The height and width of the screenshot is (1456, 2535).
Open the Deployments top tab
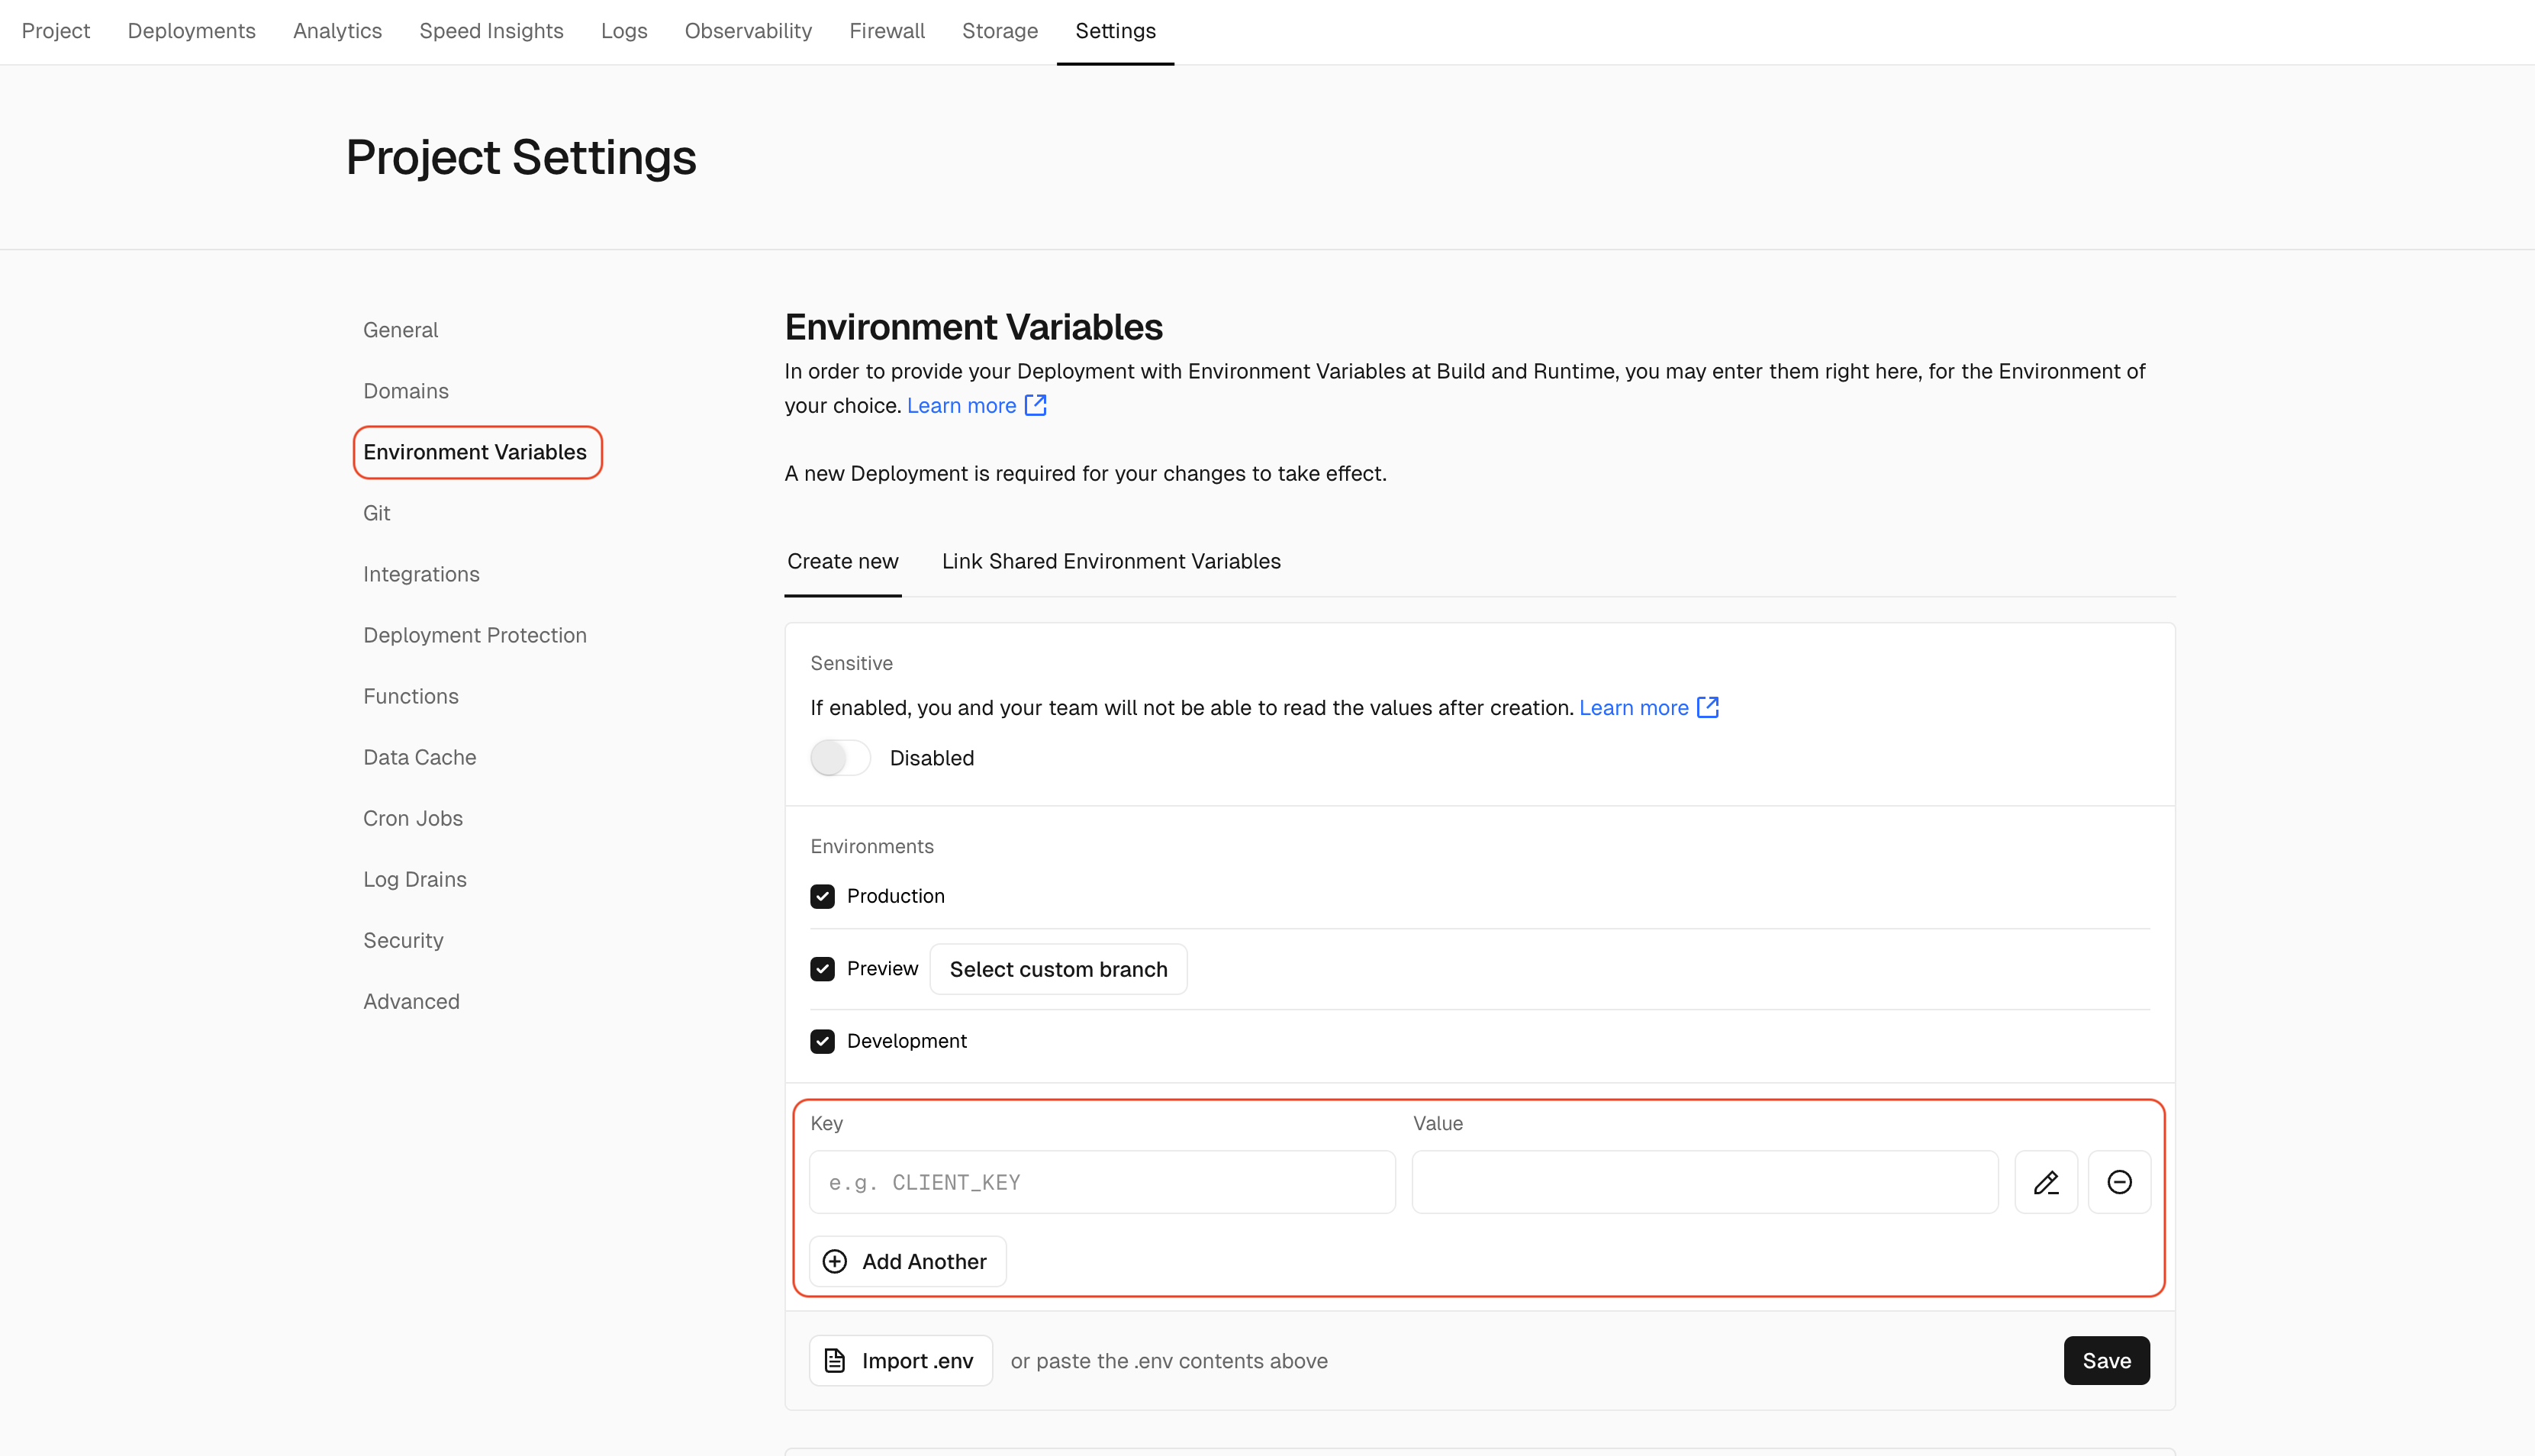coord(191,31)
